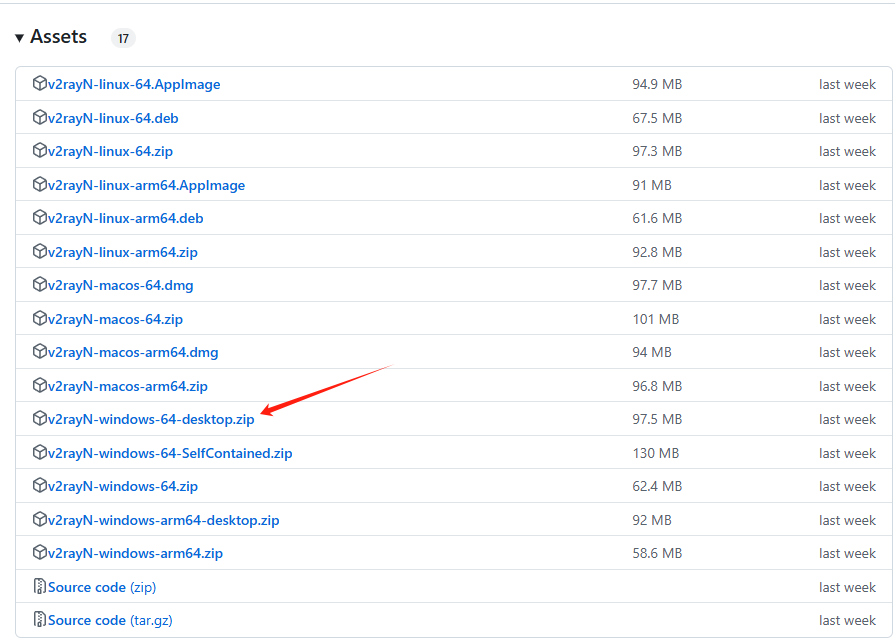Click the package icon beside v2rayN-macos-arm64.zip
This screenshot has height=643, width=895.
(x=39, y=385)
